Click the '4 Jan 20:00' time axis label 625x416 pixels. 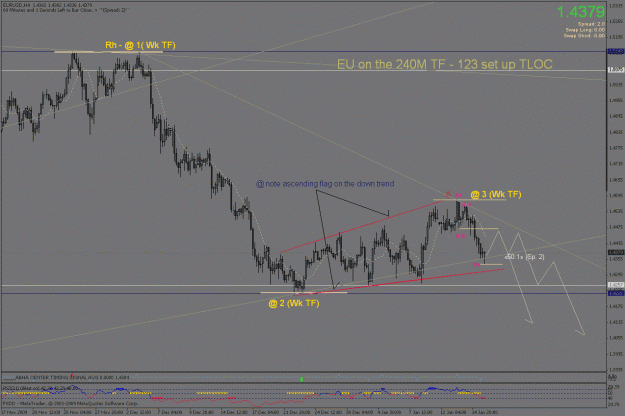389,412
